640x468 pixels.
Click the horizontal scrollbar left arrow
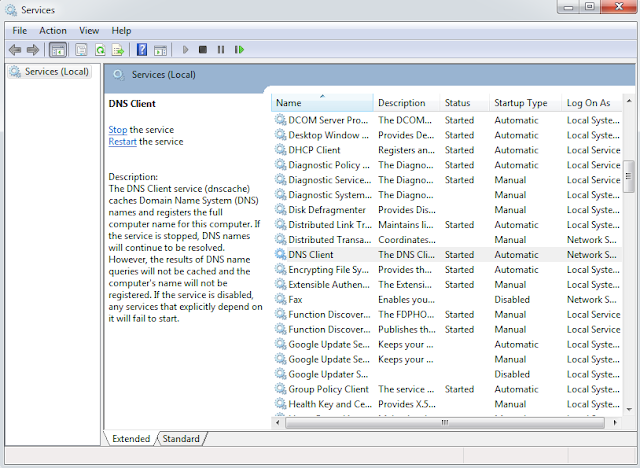tap(278, 423)
